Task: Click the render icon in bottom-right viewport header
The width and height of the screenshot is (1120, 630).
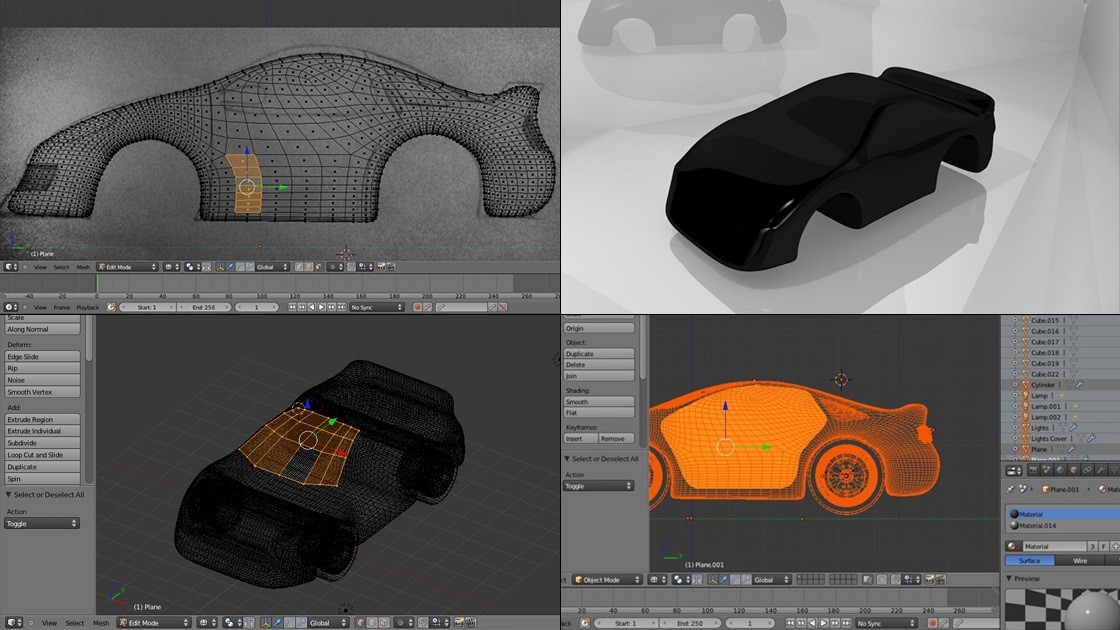Action: click(x=931, y=579)
